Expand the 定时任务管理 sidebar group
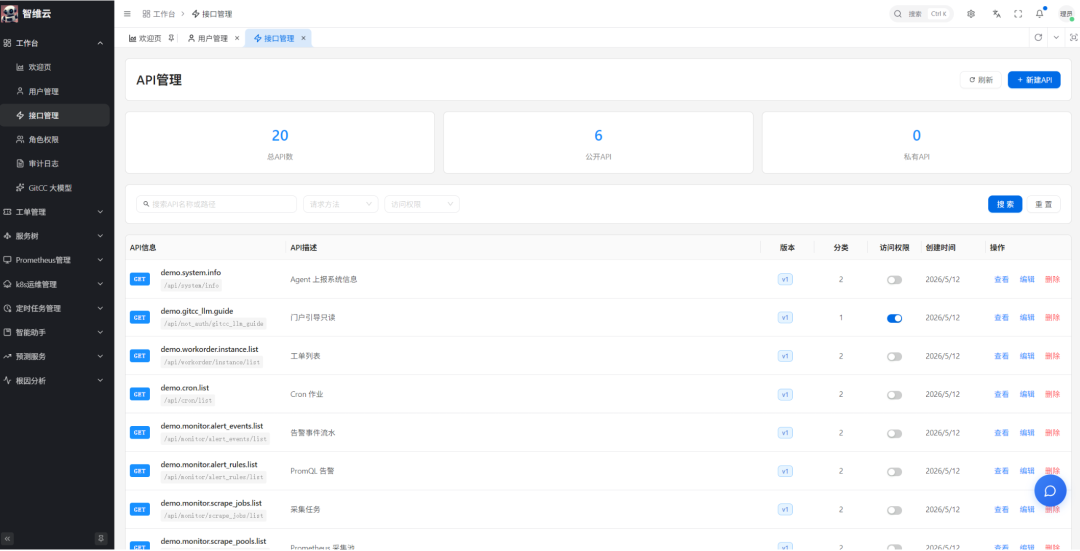The width and height of the screenshot is (1080, 551). click(x=55, y=308)
